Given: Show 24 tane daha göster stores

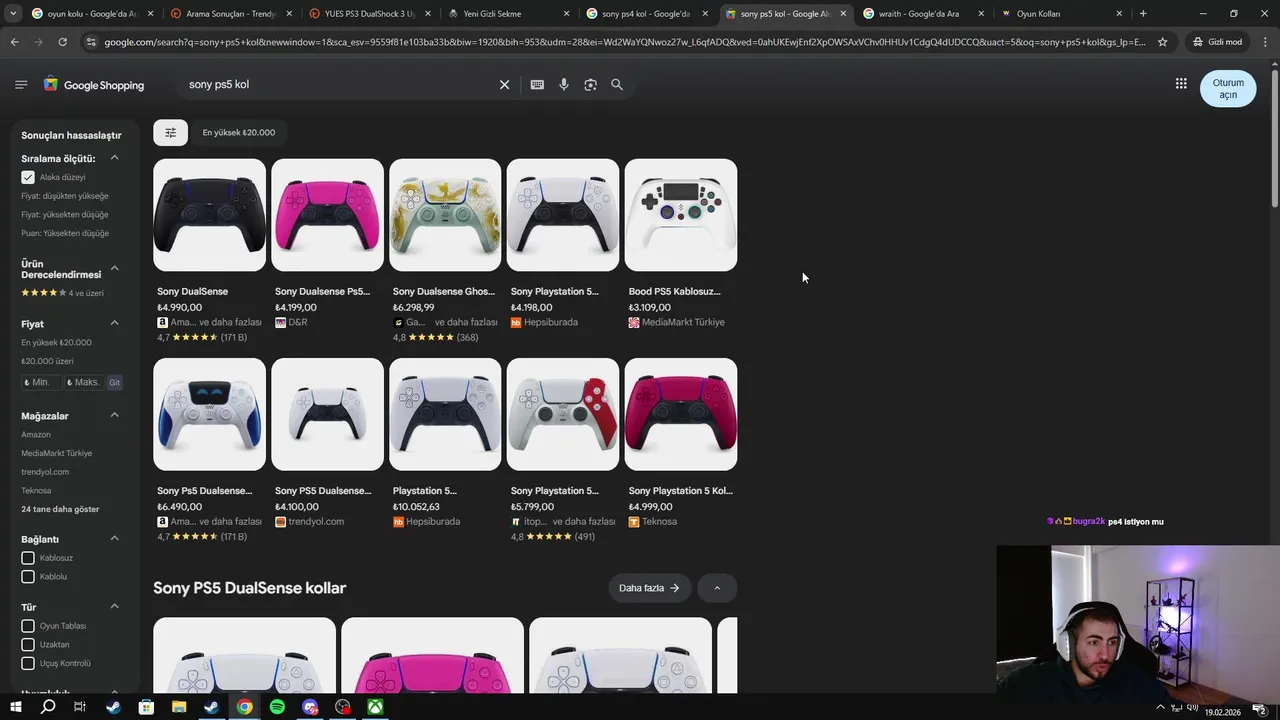Looking at the screenshot, I should [60, 509].
